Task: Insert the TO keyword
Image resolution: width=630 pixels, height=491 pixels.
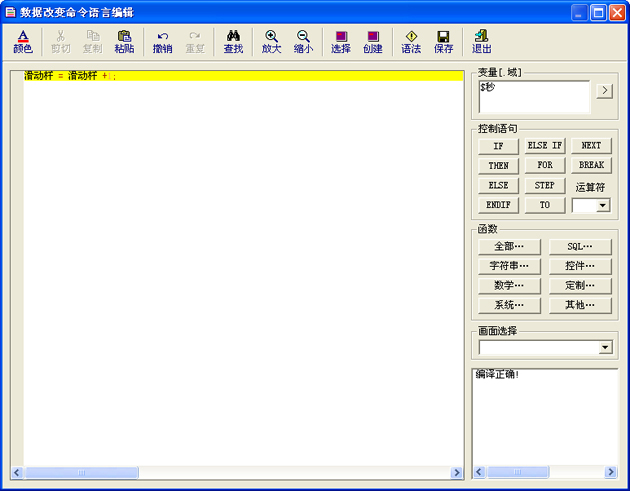Action: pyautogui.click(x=545, y=205)
